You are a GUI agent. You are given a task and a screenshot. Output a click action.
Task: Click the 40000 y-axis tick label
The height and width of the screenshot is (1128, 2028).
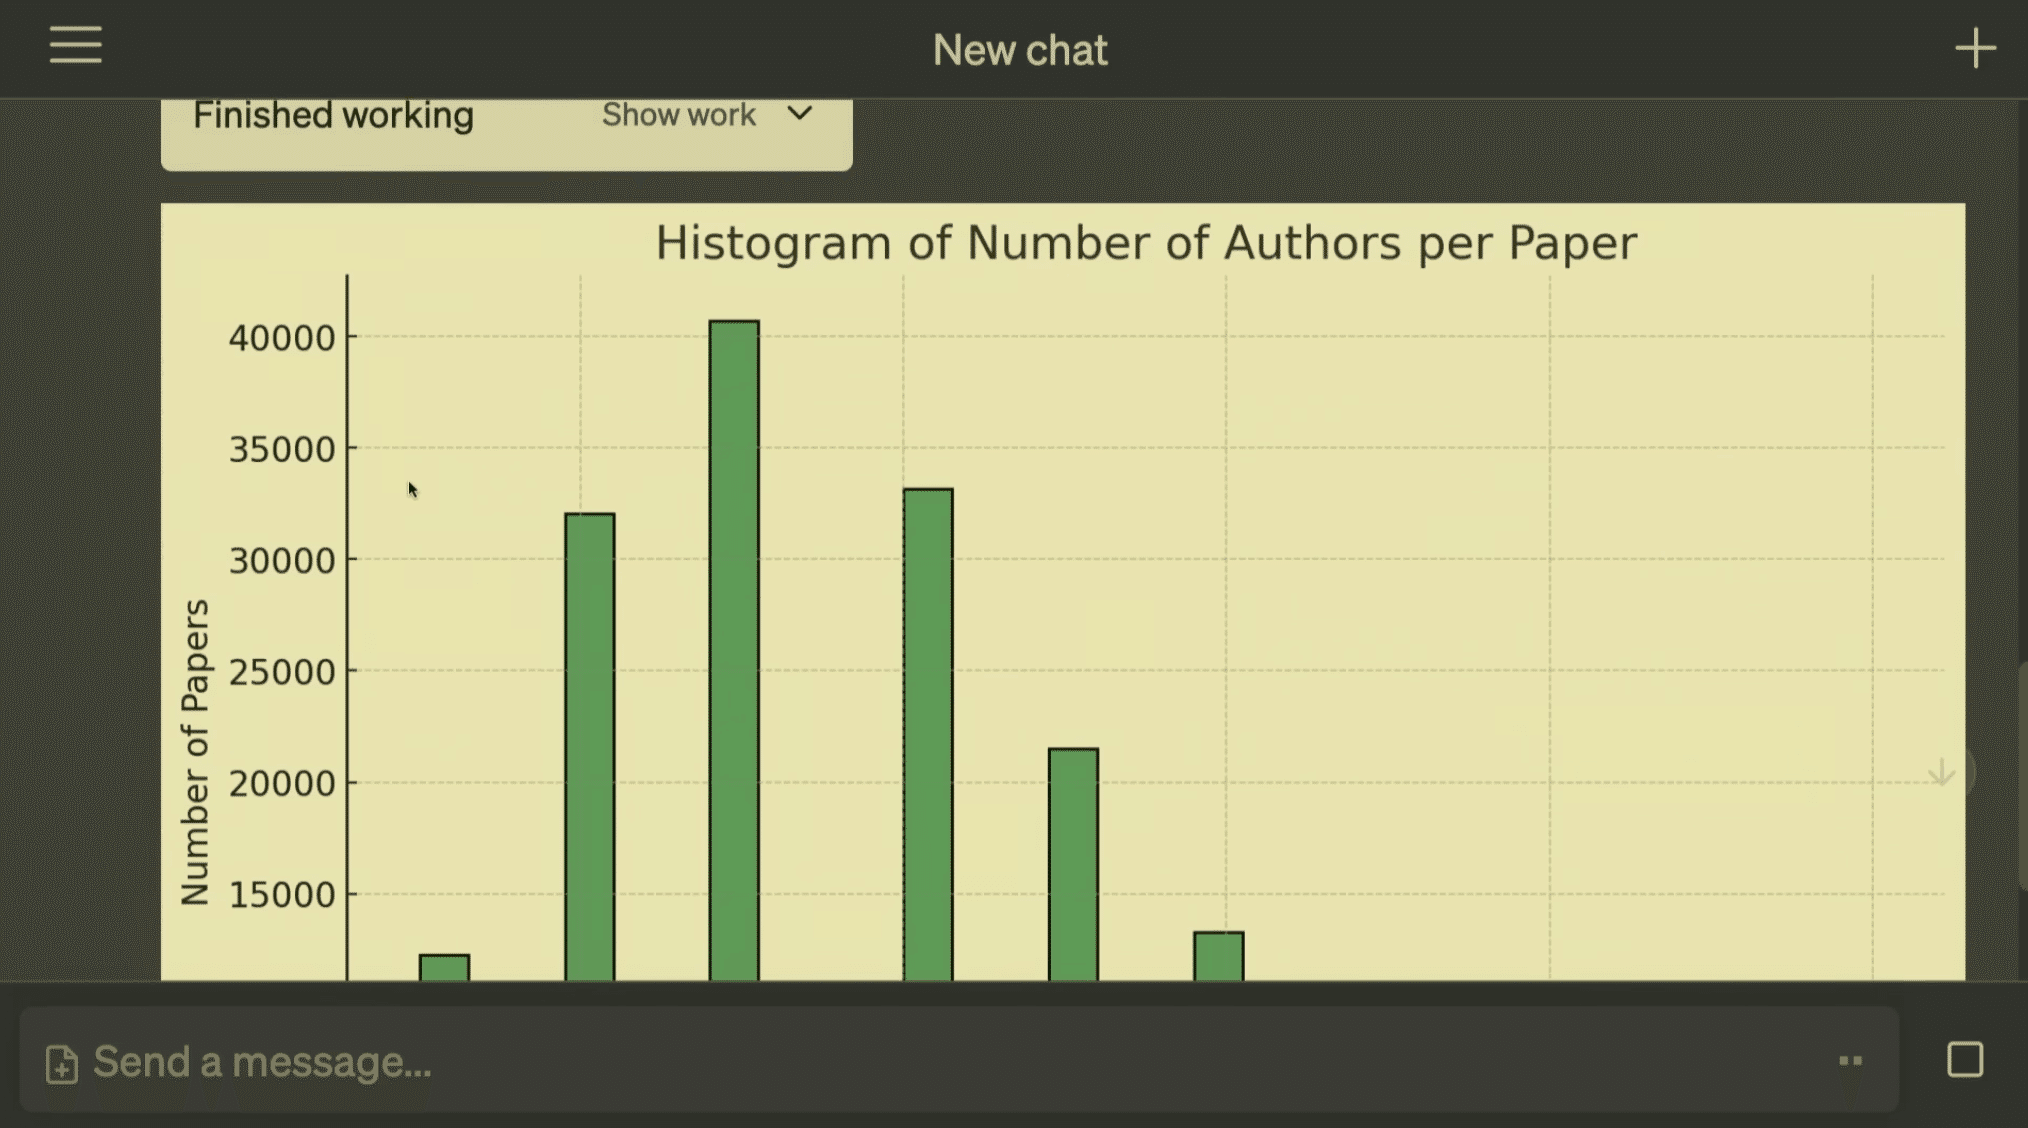point(281,338)
